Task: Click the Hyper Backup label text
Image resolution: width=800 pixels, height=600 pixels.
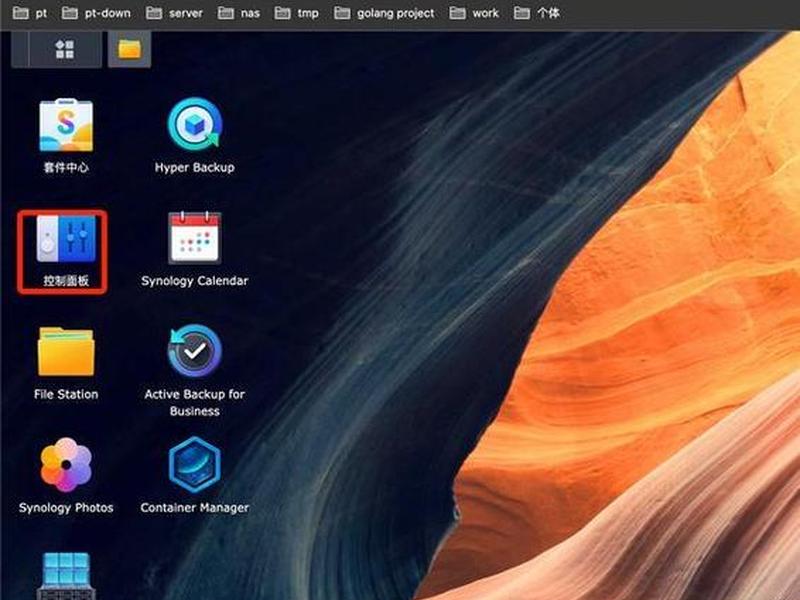Action: [x=194, y=168]
